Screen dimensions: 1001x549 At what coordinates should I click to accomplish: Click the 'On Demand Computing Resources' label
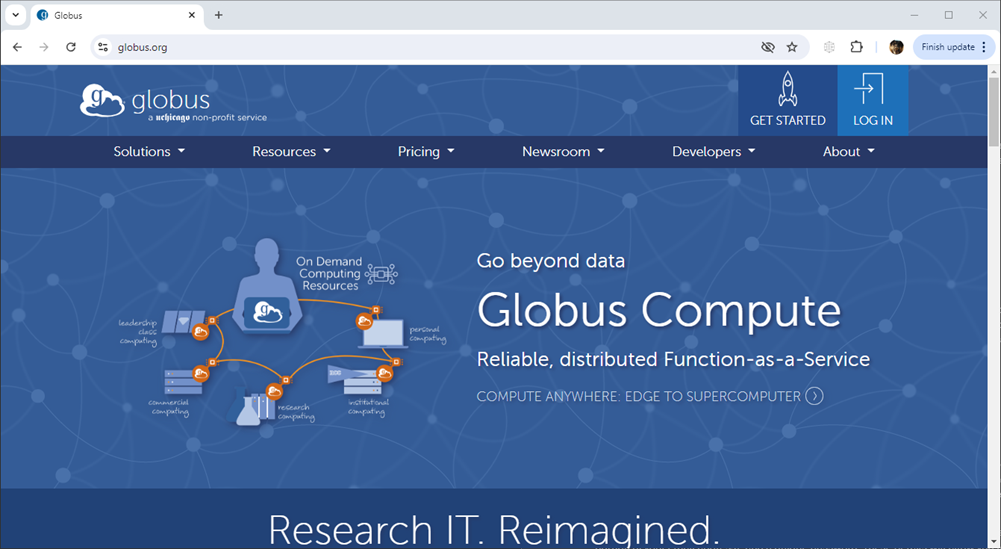coord(329,274)
